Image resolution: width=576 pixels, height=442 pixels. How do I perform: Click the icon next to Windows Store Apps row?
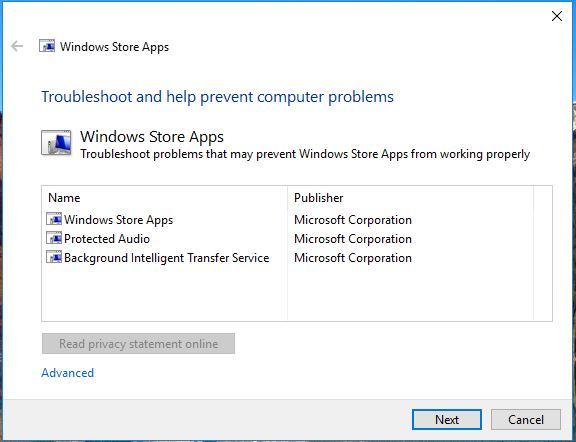(x=54, y=219)
